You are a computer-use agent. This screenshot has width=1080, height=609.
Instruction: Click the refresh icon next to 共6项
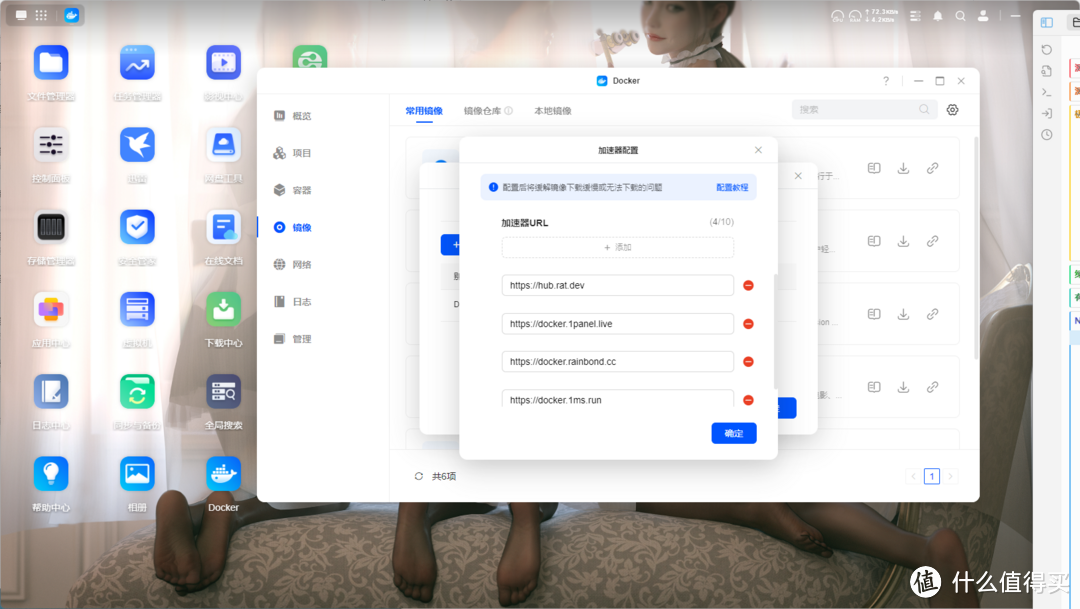(418, 476)
